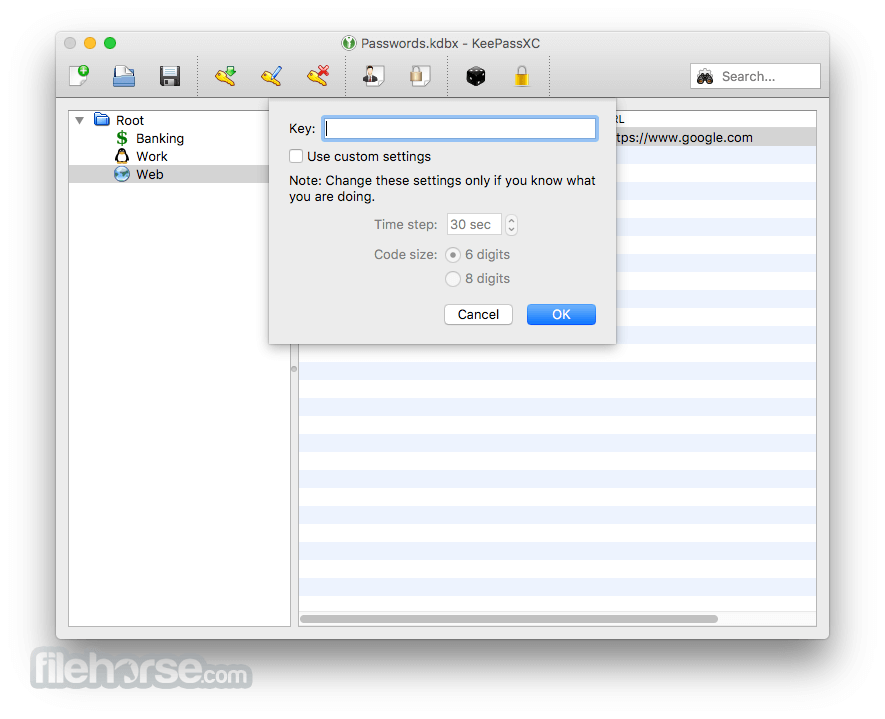Screen dimensions: 885x719
Task: Click KeePassXC logo in title bar
Action: [x=349, y=43]
